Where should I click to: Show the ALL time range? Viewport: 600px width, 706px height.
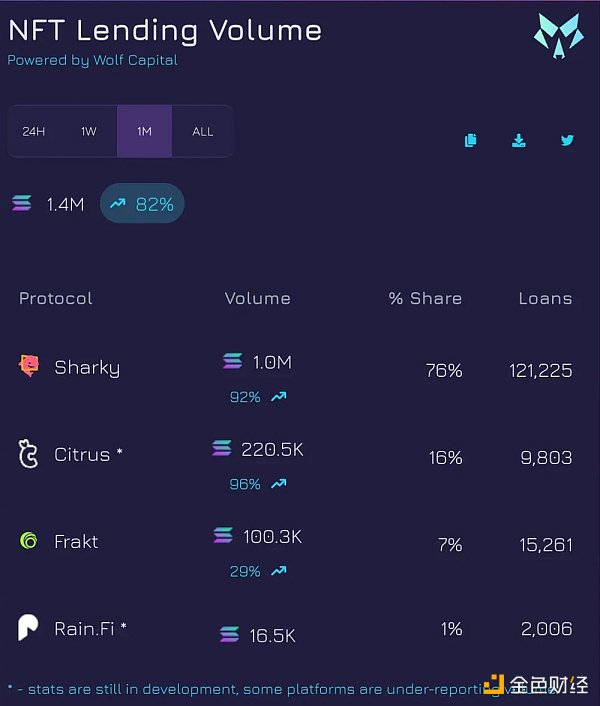tap(203, 131)
